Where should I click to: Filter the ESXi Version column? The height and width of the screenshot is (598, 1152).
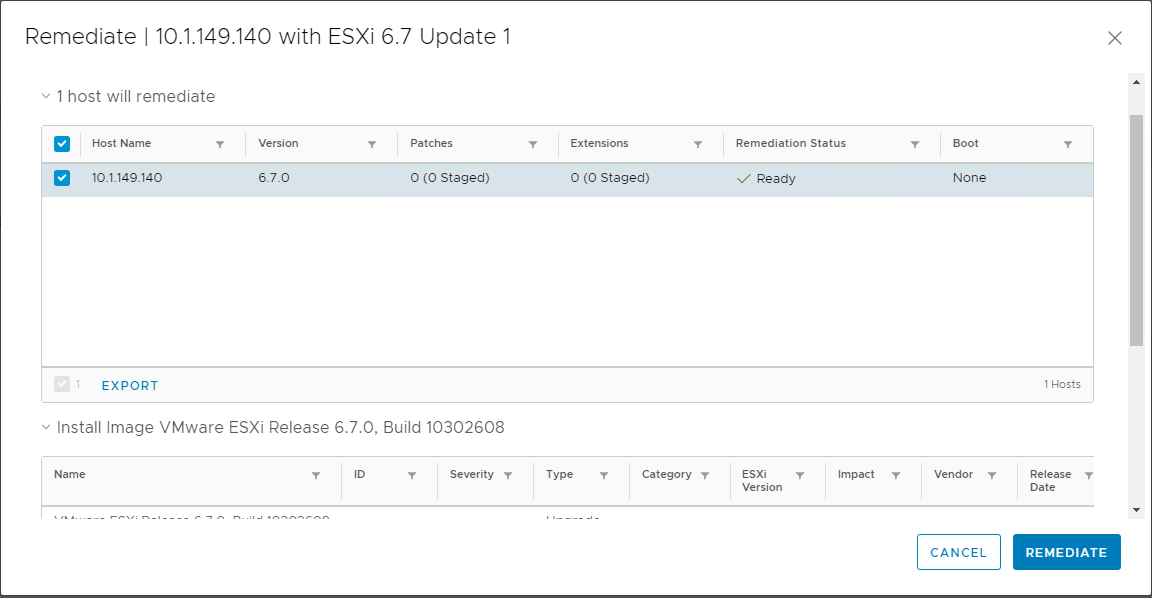(x=800, y=475)
